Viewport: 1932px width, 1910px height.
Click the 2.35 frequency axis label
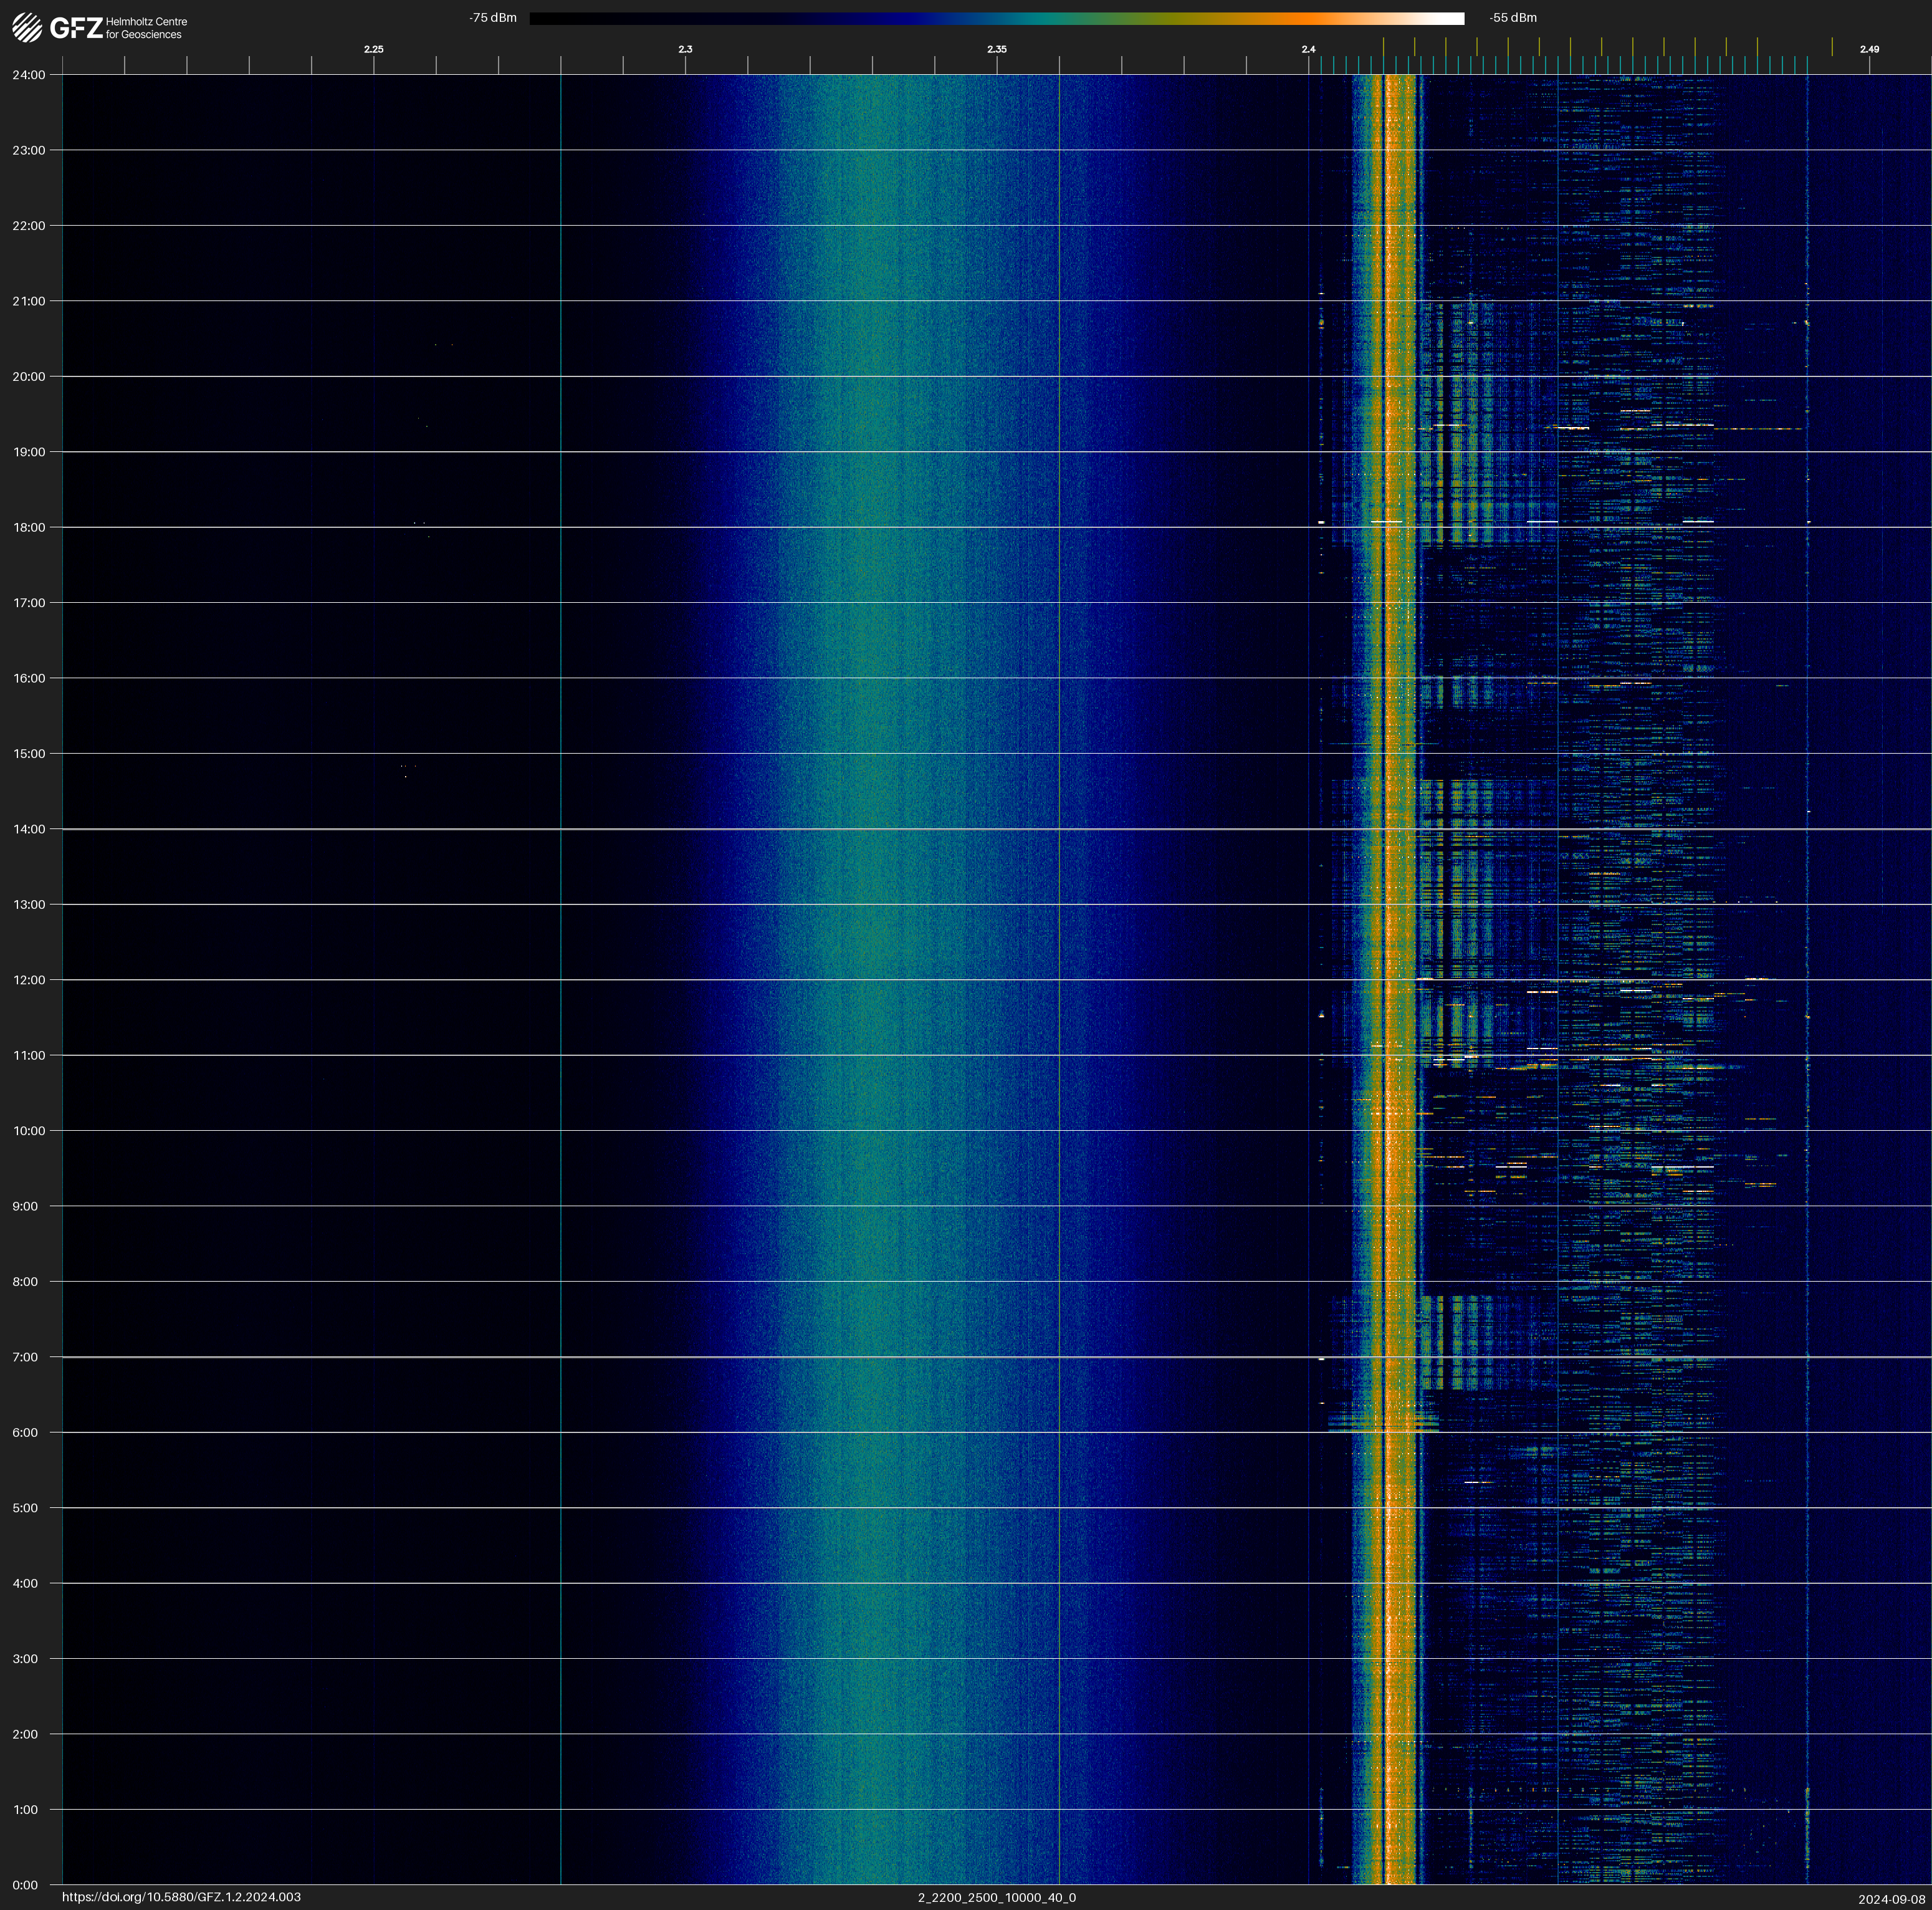point(996,49)
